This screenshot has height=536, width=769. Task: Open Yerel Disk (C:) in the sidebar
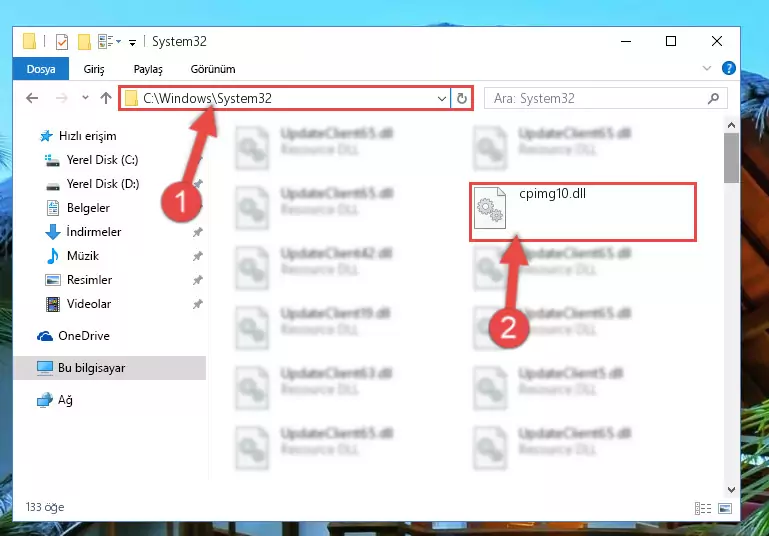(x=102, y=160)
